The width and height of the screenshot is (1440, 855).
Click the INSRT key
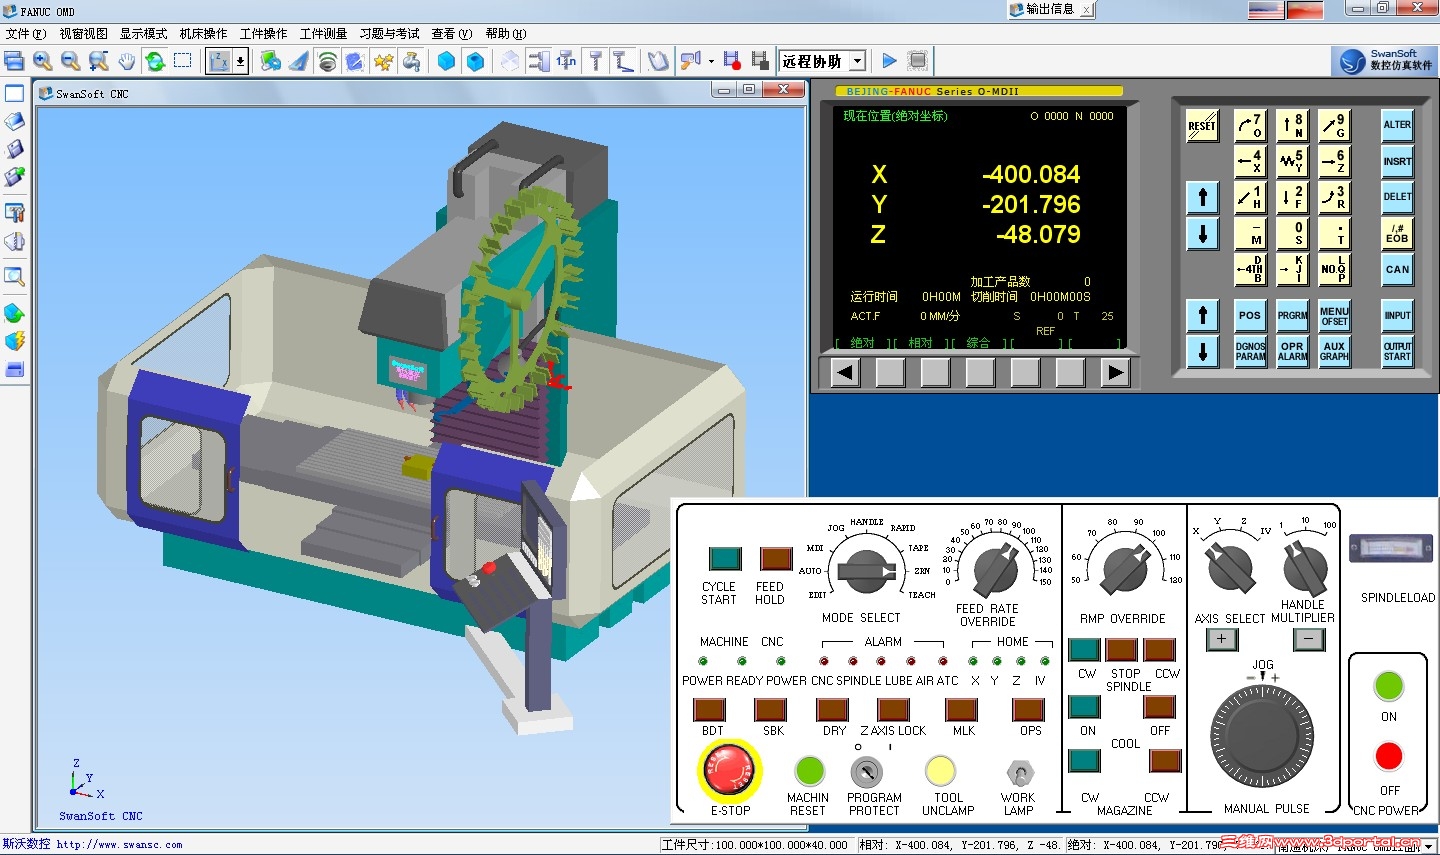click(1397, 161)
